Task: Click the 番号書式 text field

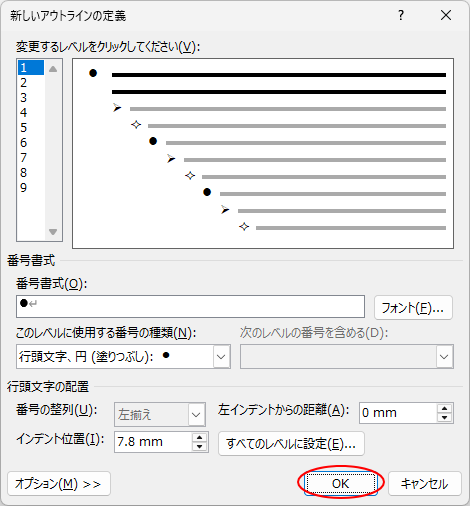Action: 190,306
